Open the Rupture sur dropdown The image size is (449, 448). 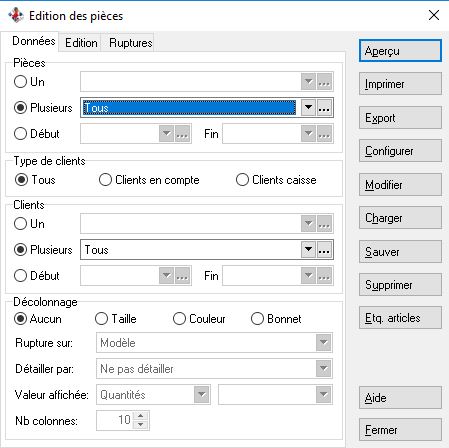point(323,342)
